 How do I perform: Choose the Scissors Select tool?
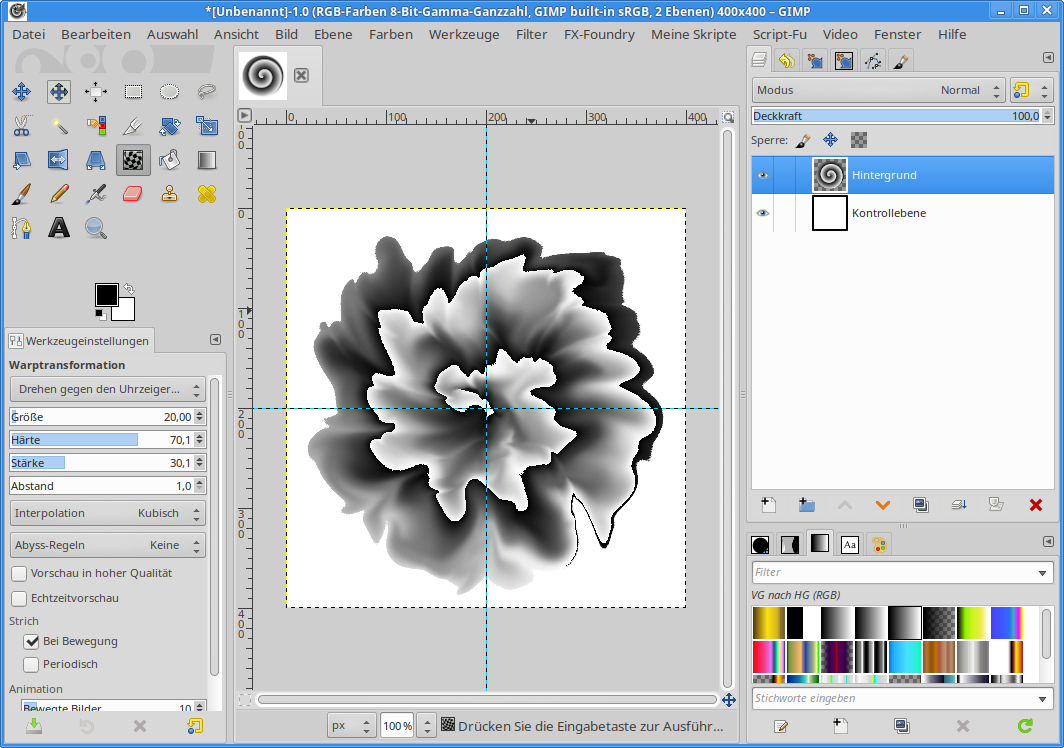coord(21,125)
